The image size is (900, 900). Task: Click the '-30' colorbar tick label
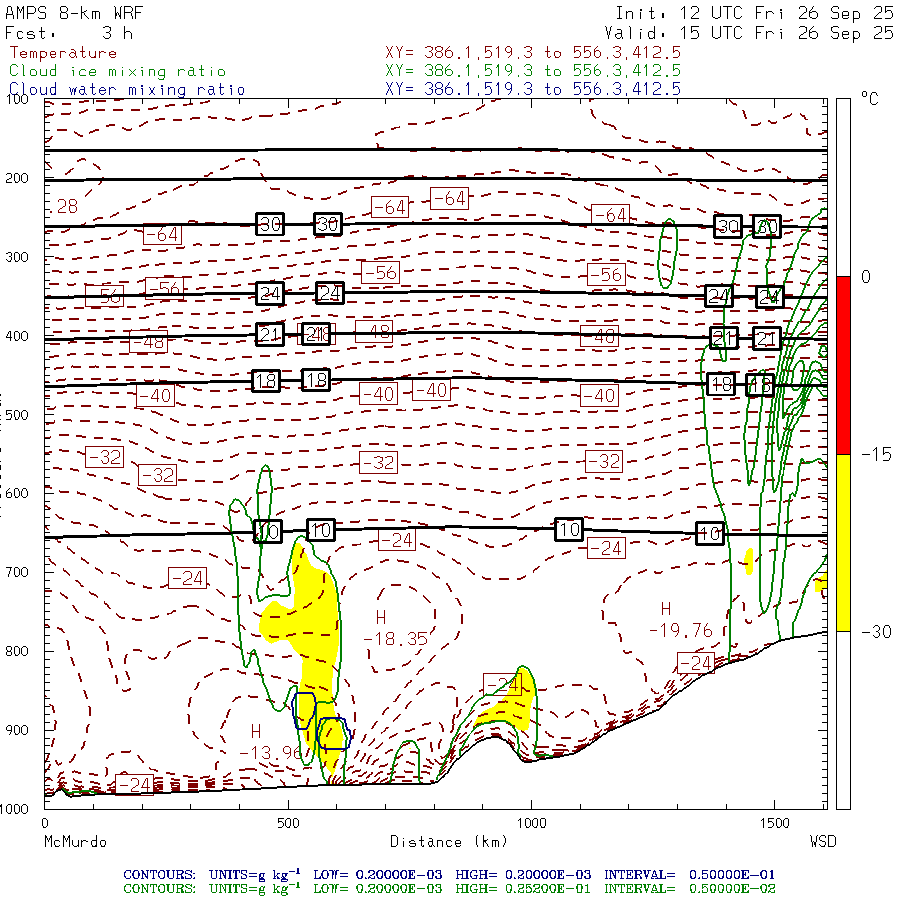tap(876, 632)
